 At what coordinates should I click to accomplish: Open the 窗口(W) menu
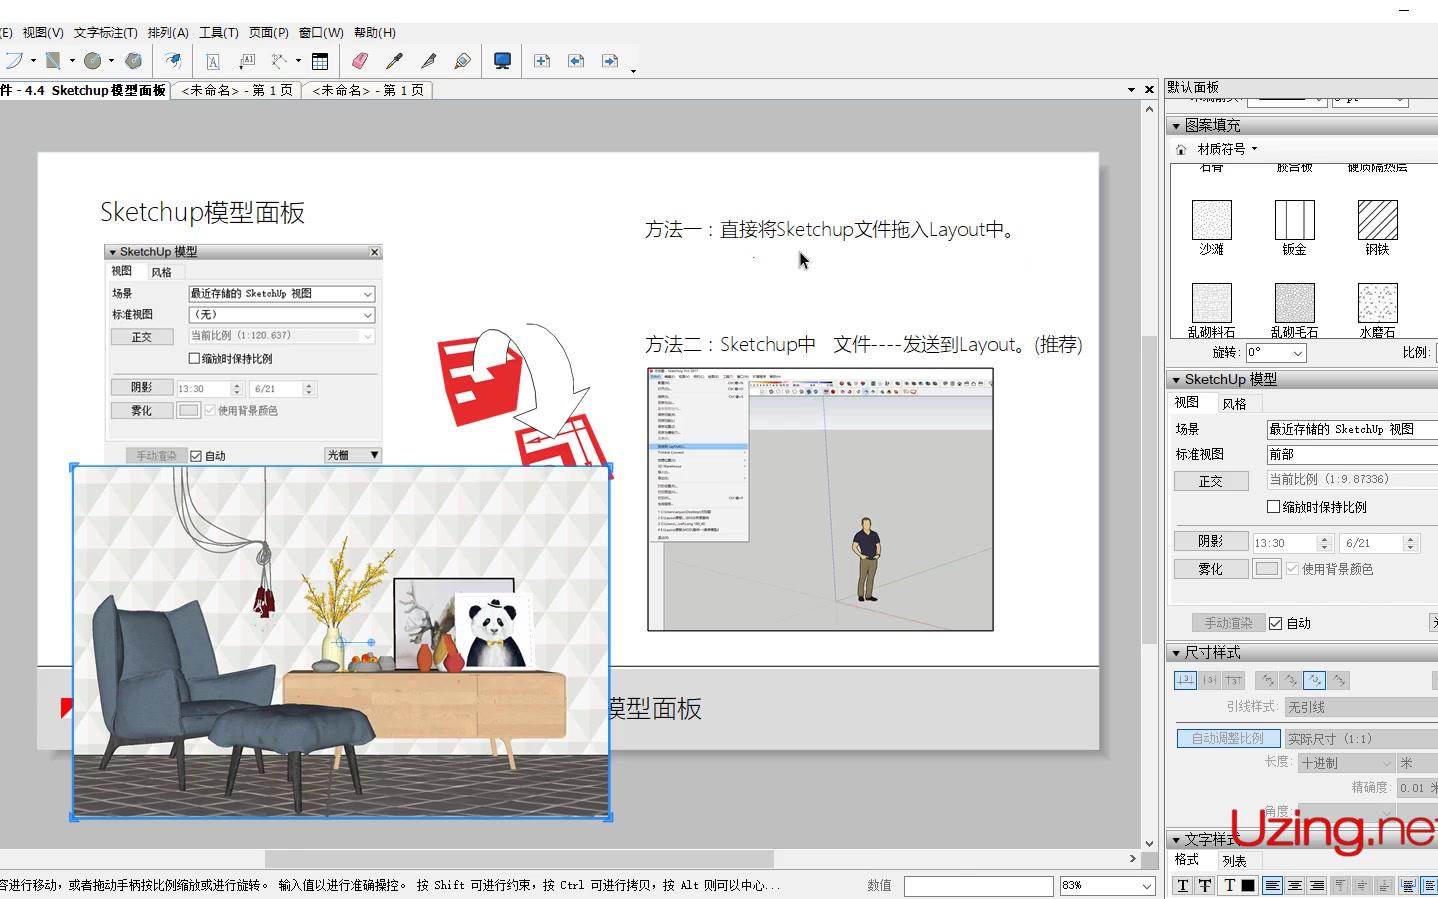(321, 33)
